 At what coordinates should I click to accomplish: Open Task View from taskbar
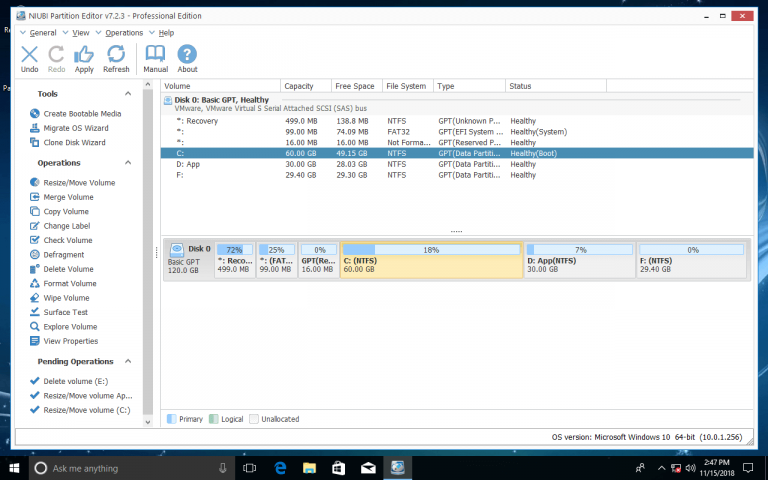tap(250, 468)
